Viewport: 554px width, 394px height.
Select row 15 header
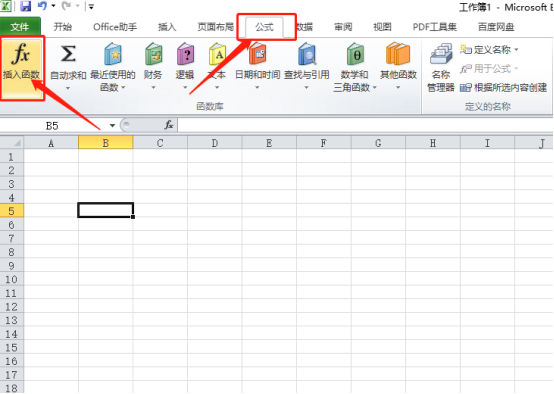point(12,347)
